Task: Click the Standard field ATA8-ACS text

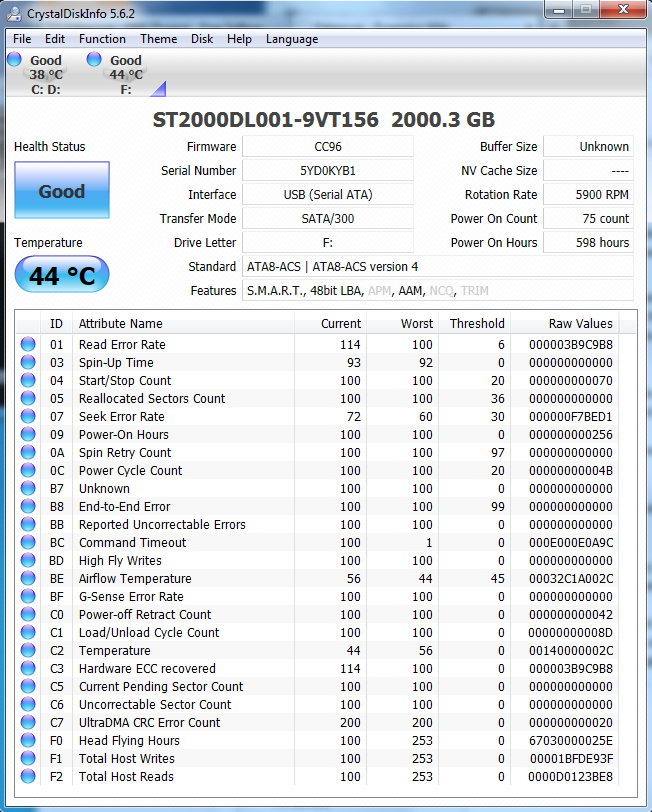Action: tap(438, 267)
